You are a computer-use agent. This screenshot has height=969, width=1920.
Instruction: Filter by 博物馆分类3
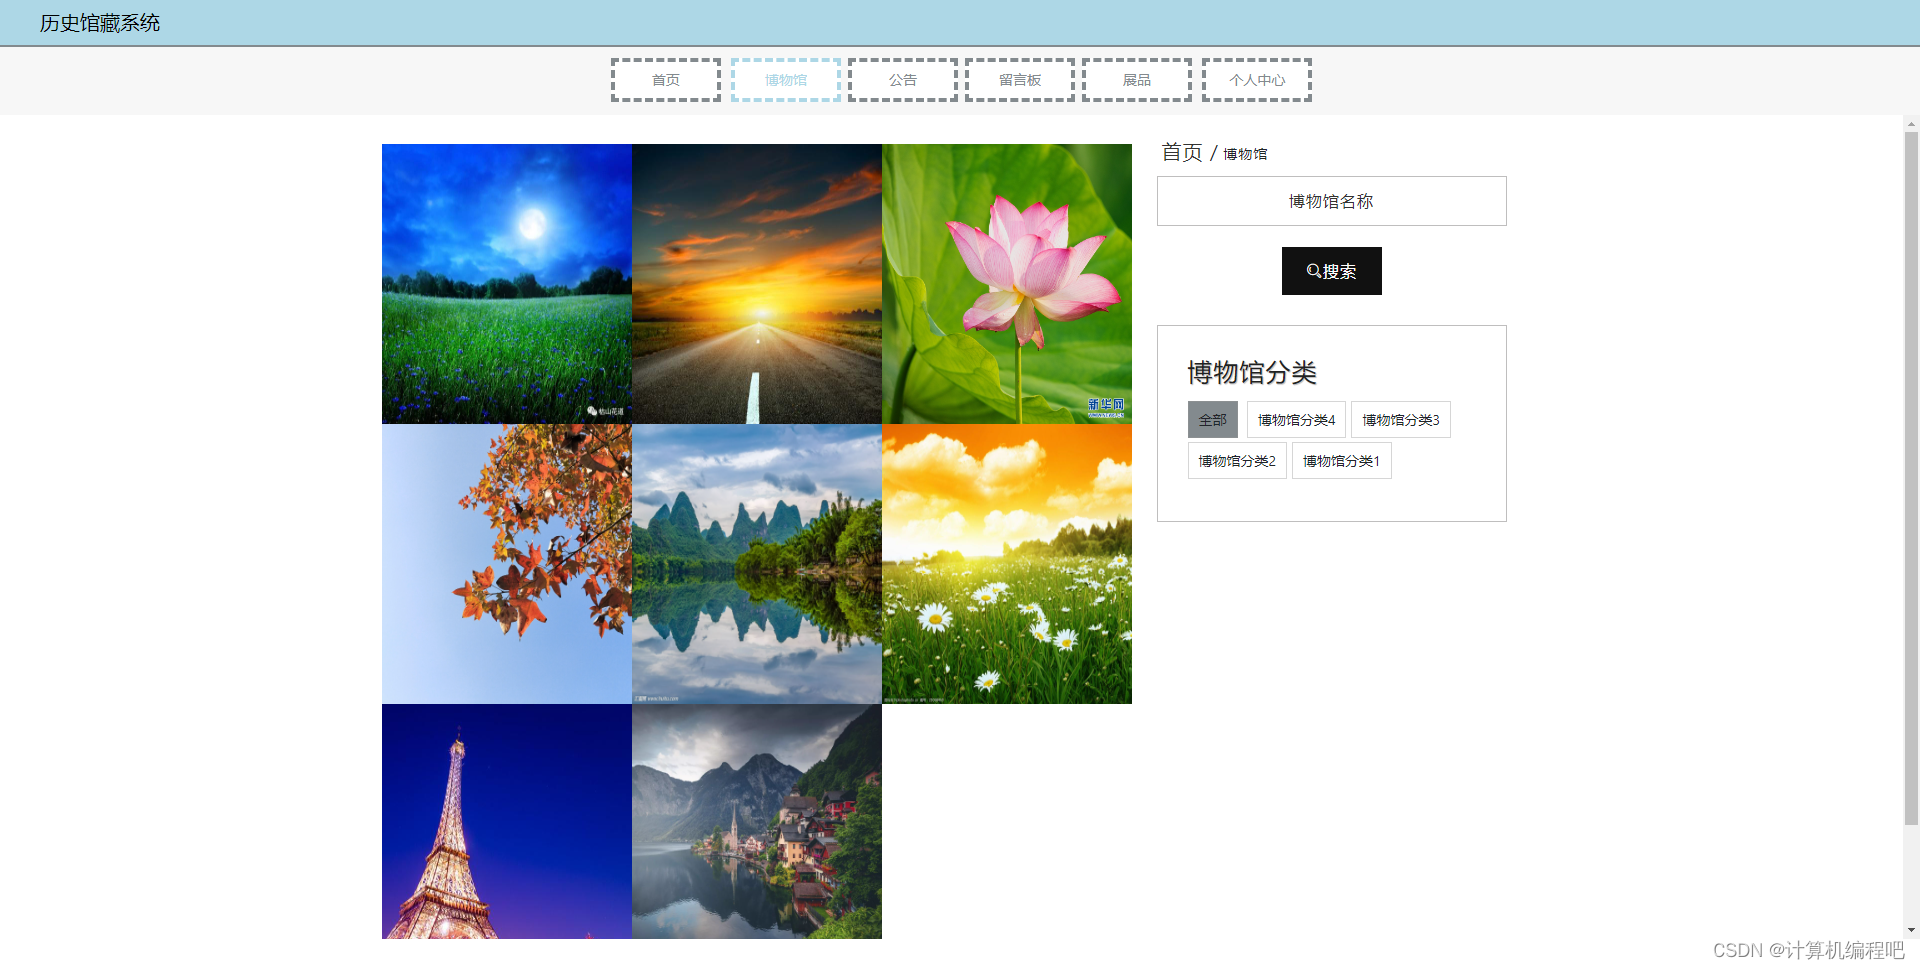click(x=1400, y=419)
